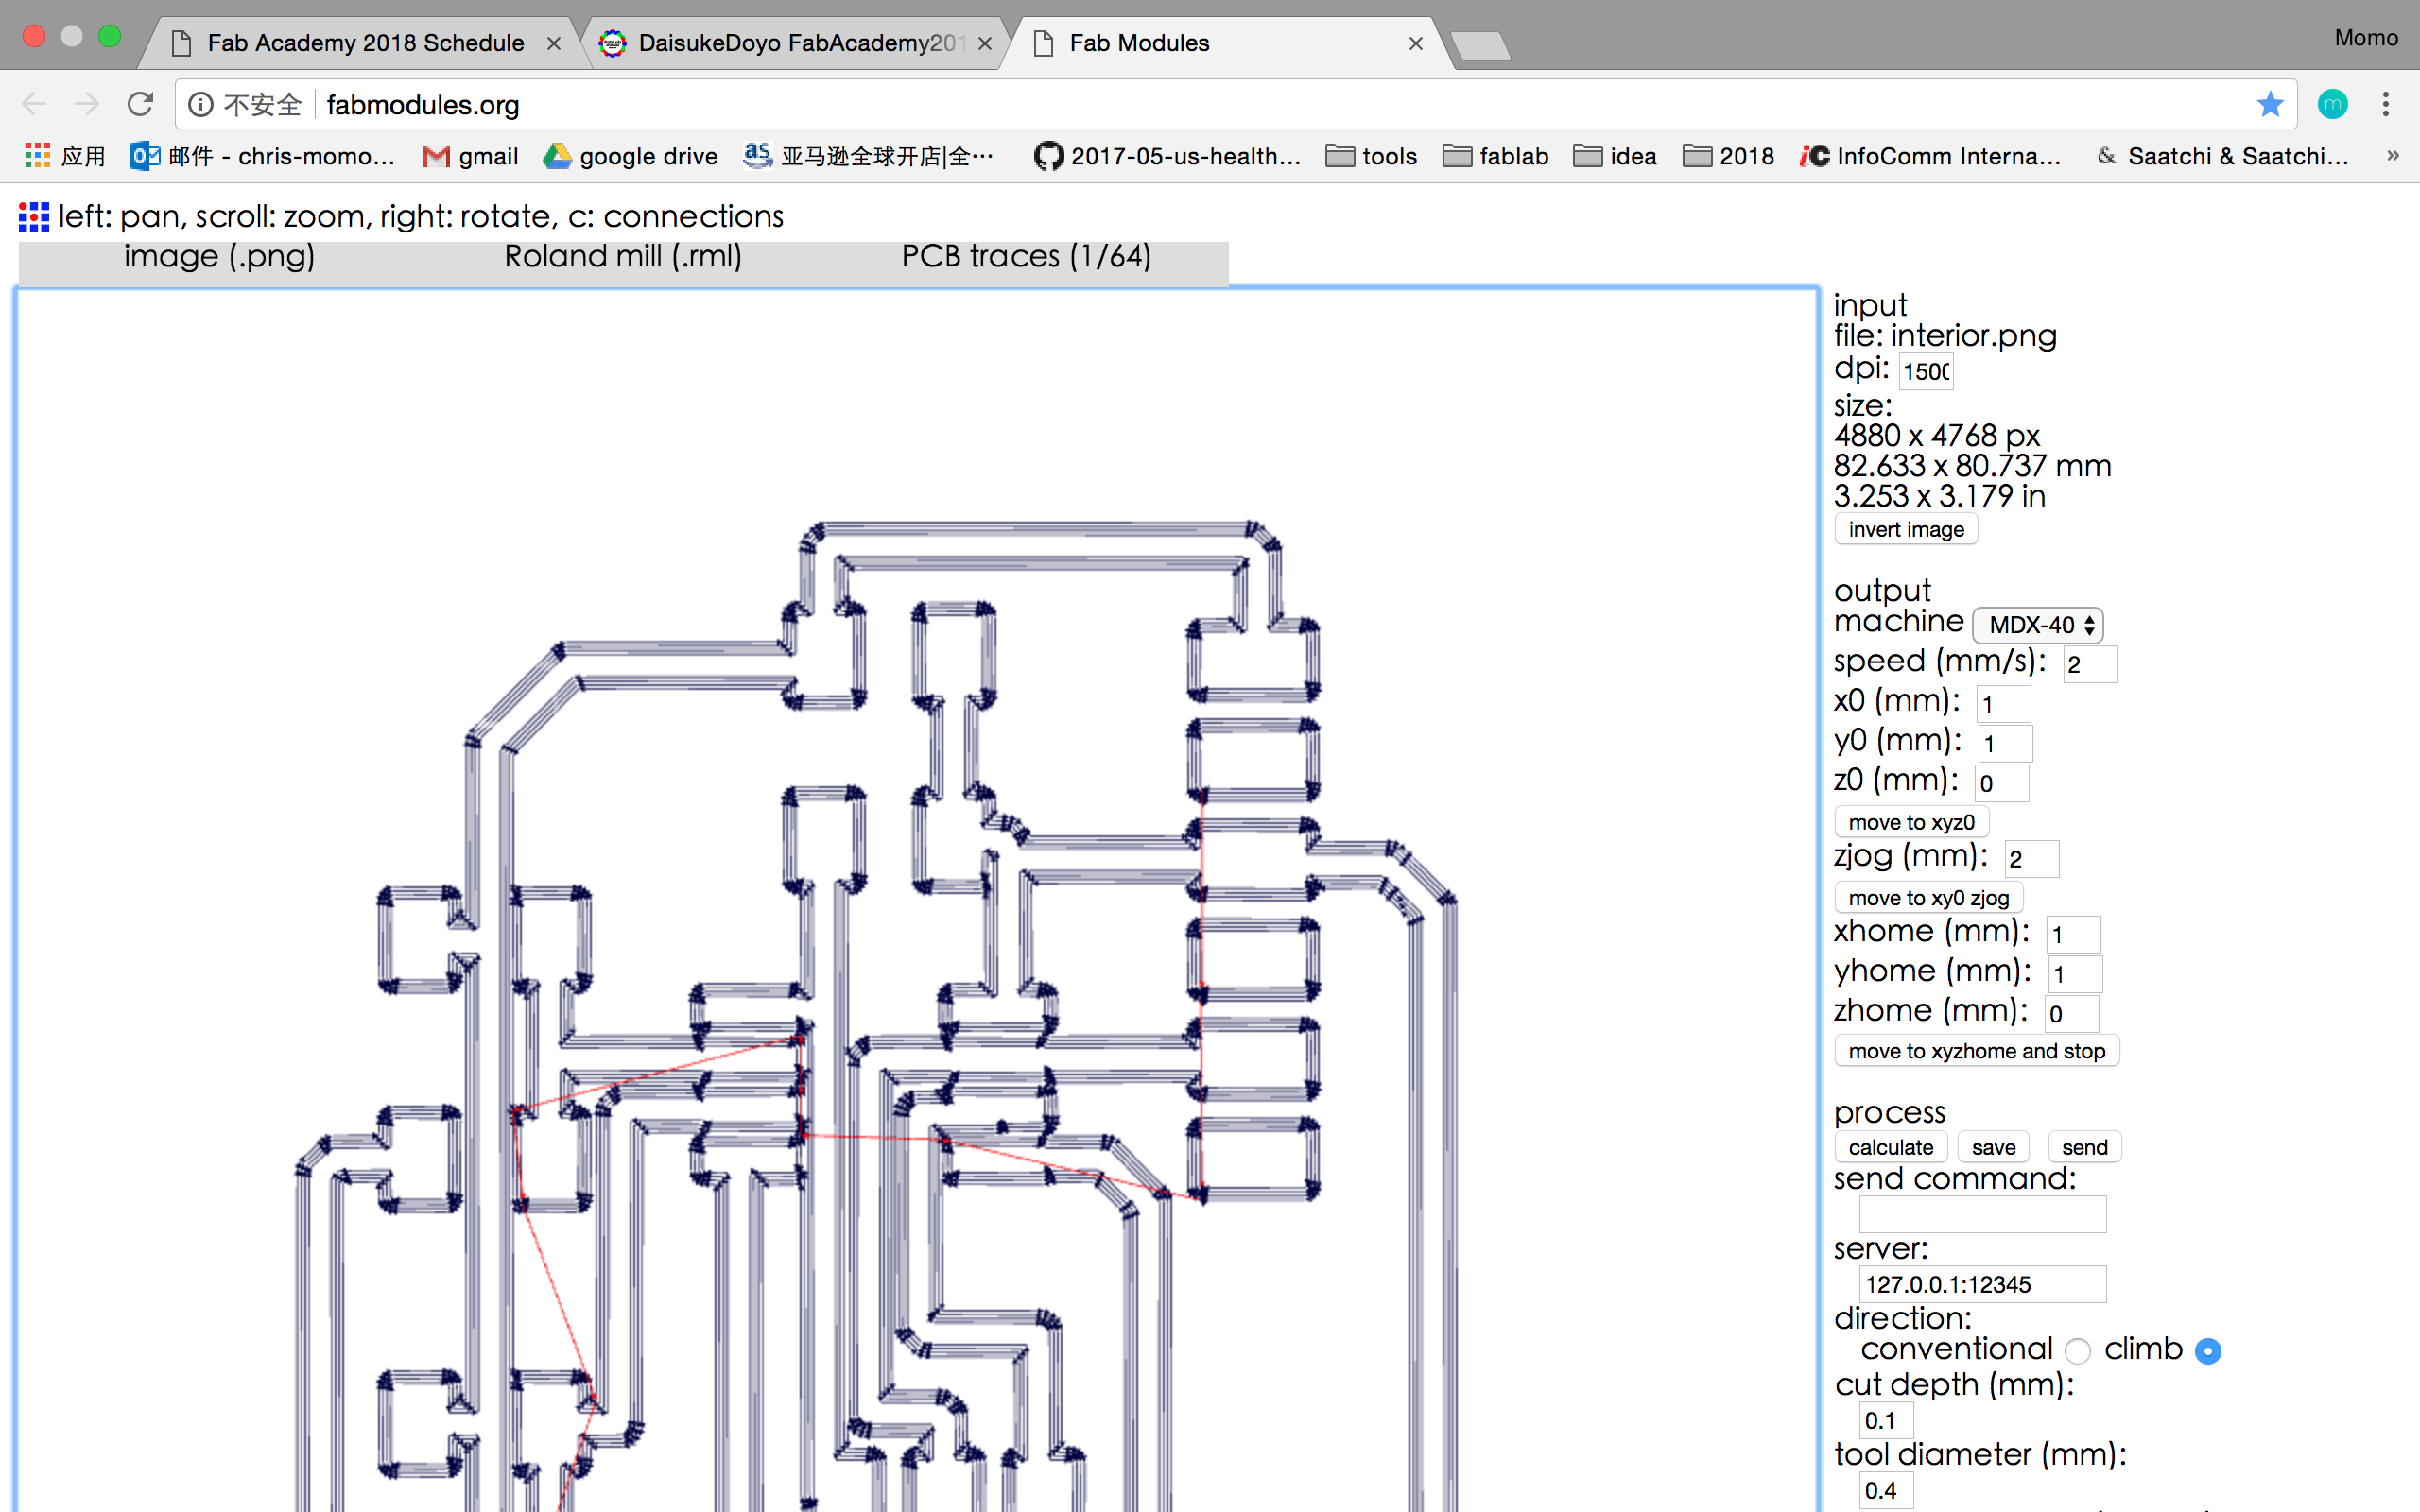Go back with the browser back arrow

point(34,104)
